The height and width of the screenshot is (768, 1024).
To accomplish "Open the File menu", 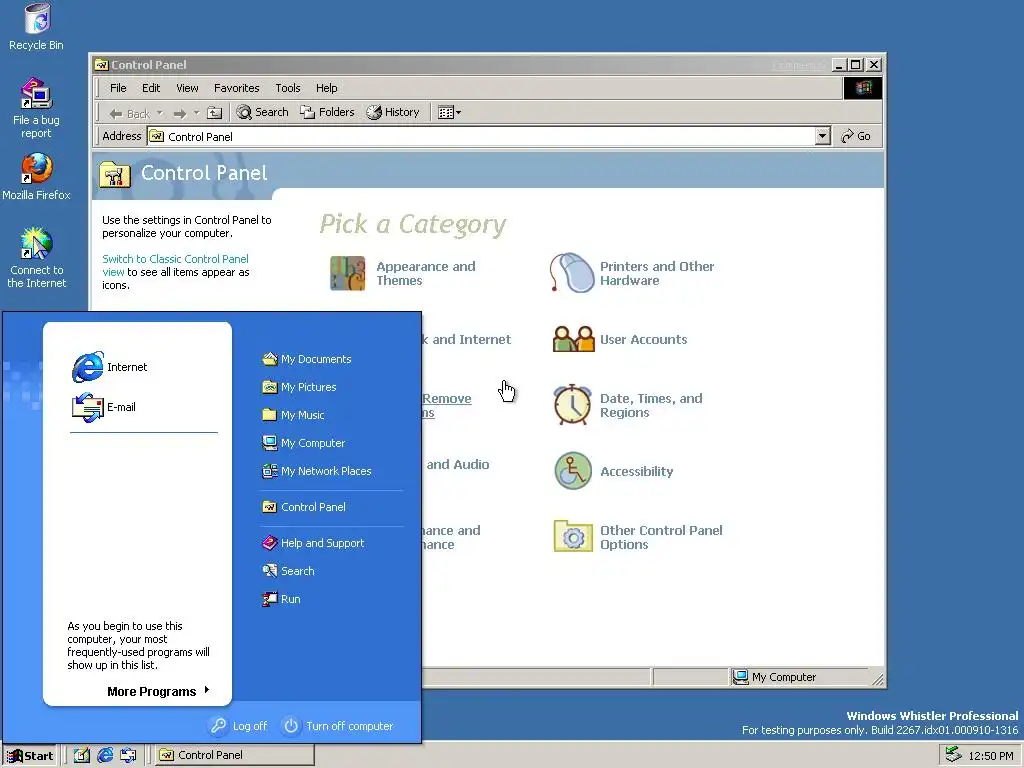I will (118, 88).
